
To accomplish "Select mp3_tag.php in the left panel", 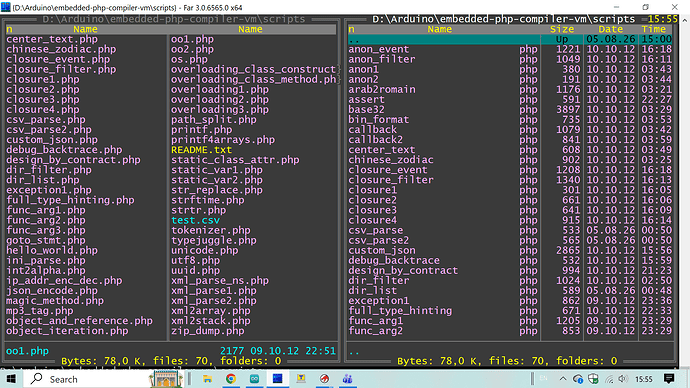I will [40, 311].
